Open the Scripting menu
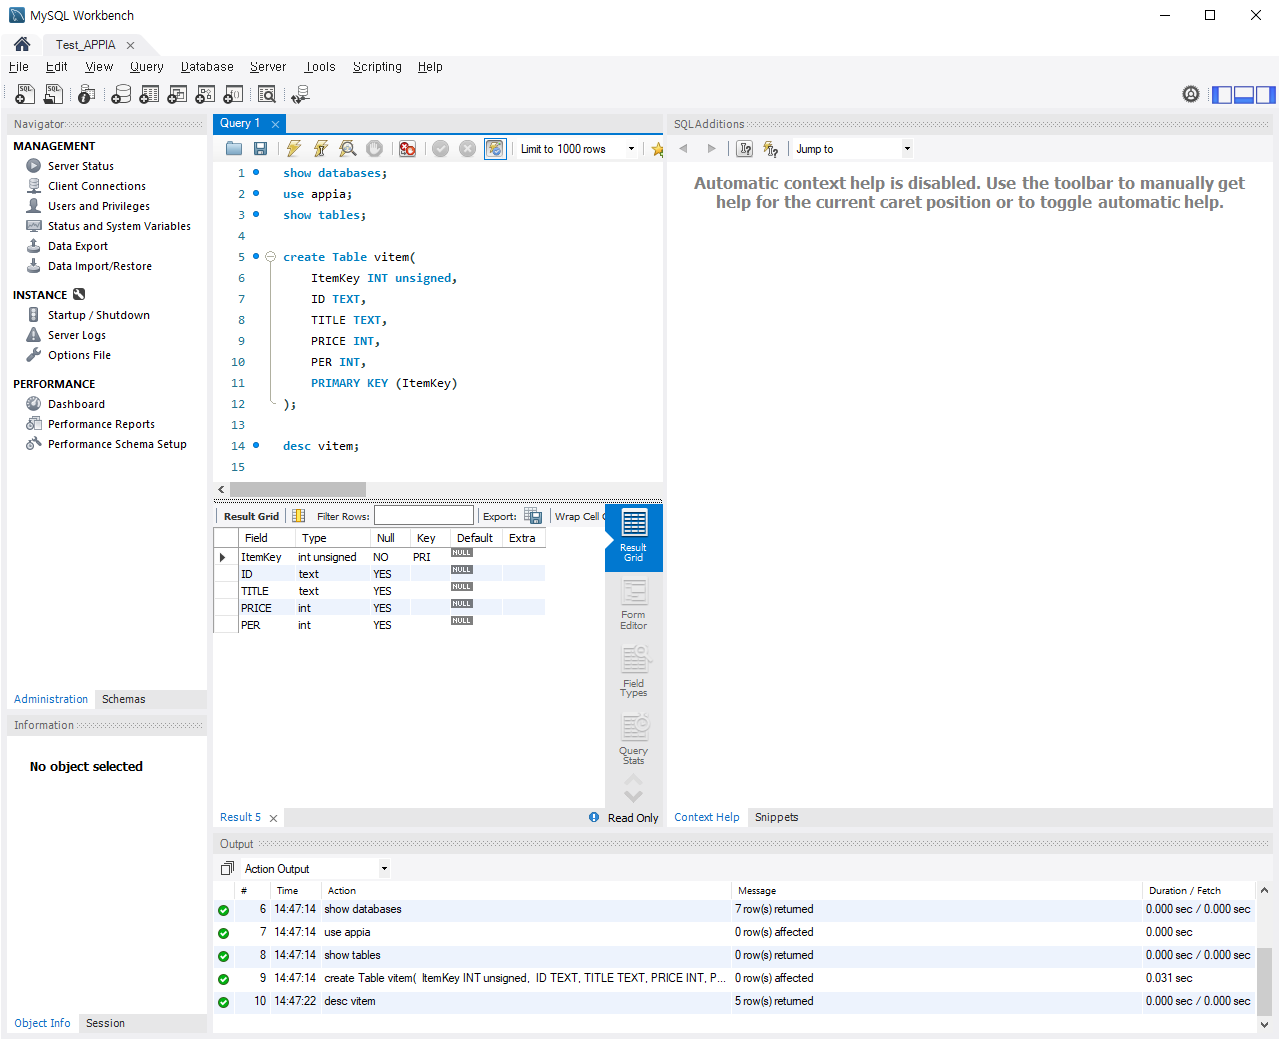Screen dimensions: 1280x1040 point(377,67)
